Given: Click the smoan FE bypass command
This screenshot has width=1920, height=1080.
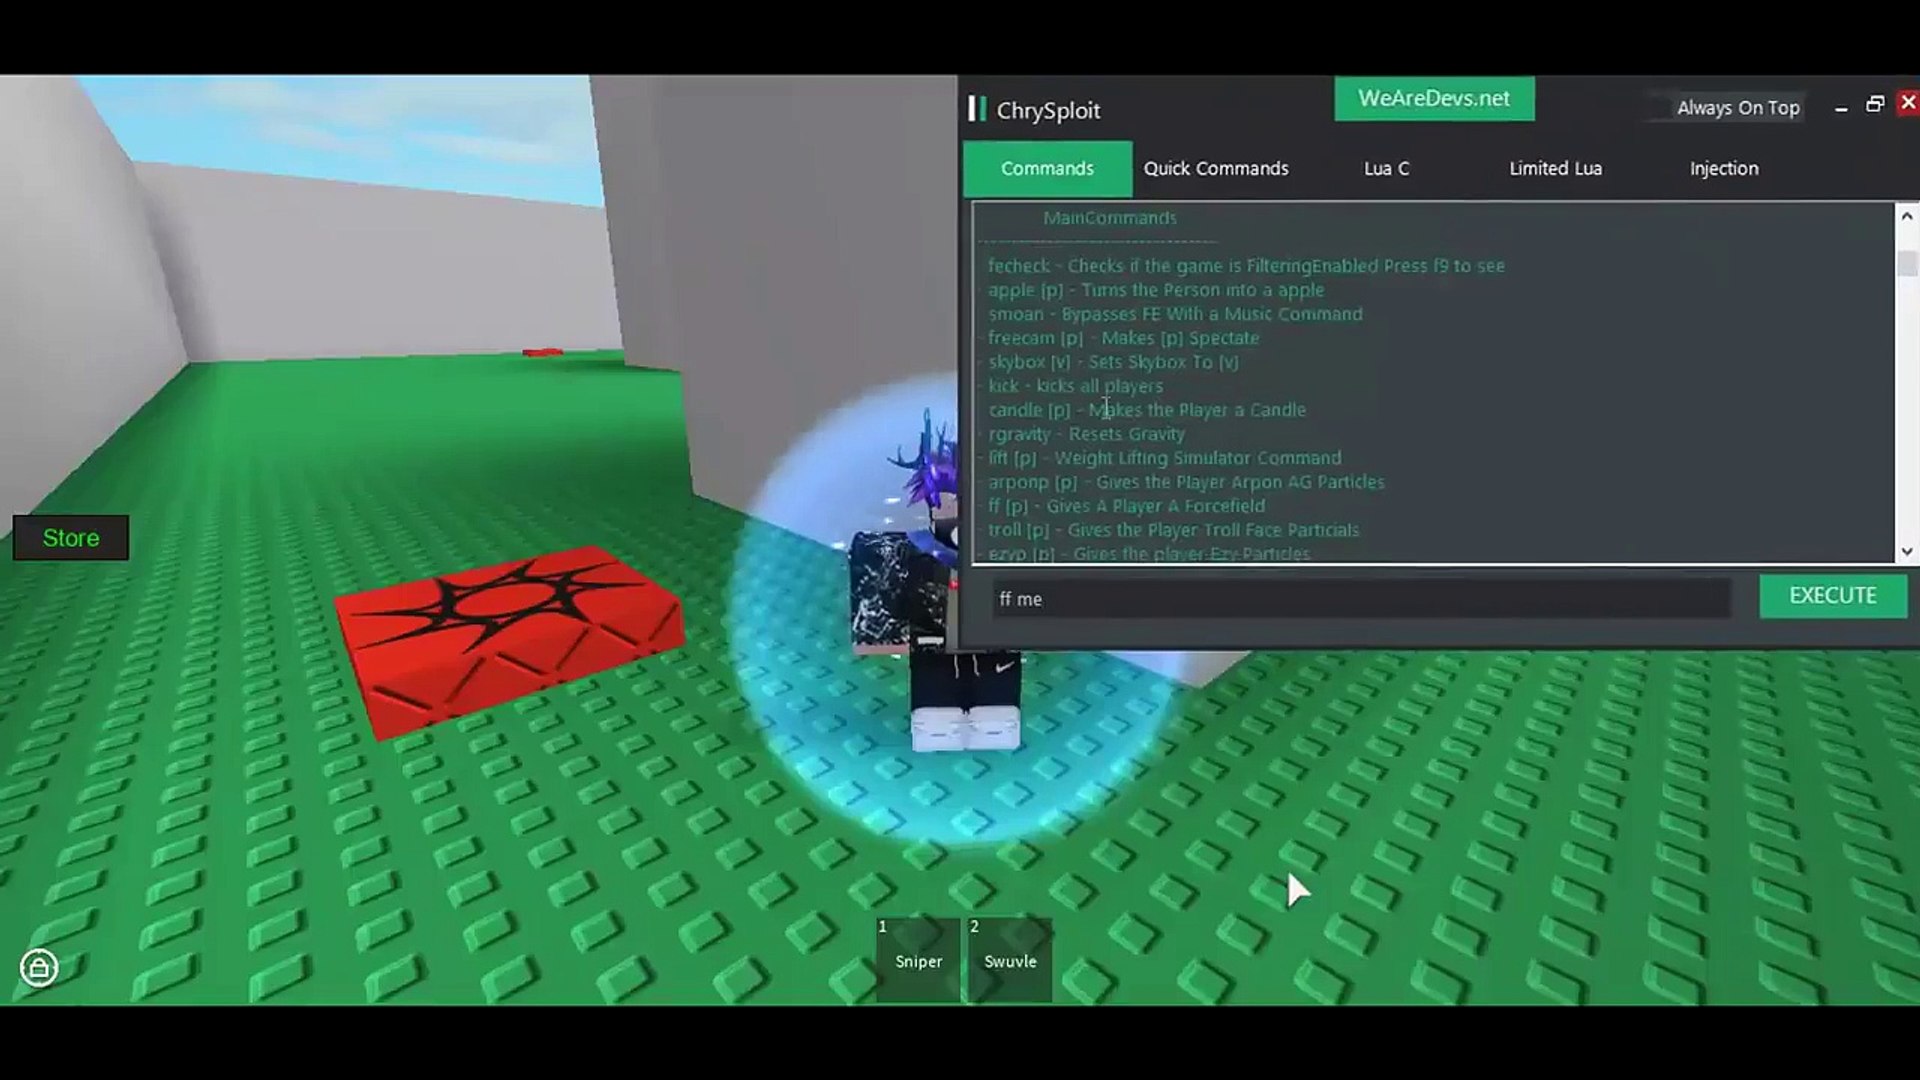Looking at the screenshot, I should [1174, 314].
